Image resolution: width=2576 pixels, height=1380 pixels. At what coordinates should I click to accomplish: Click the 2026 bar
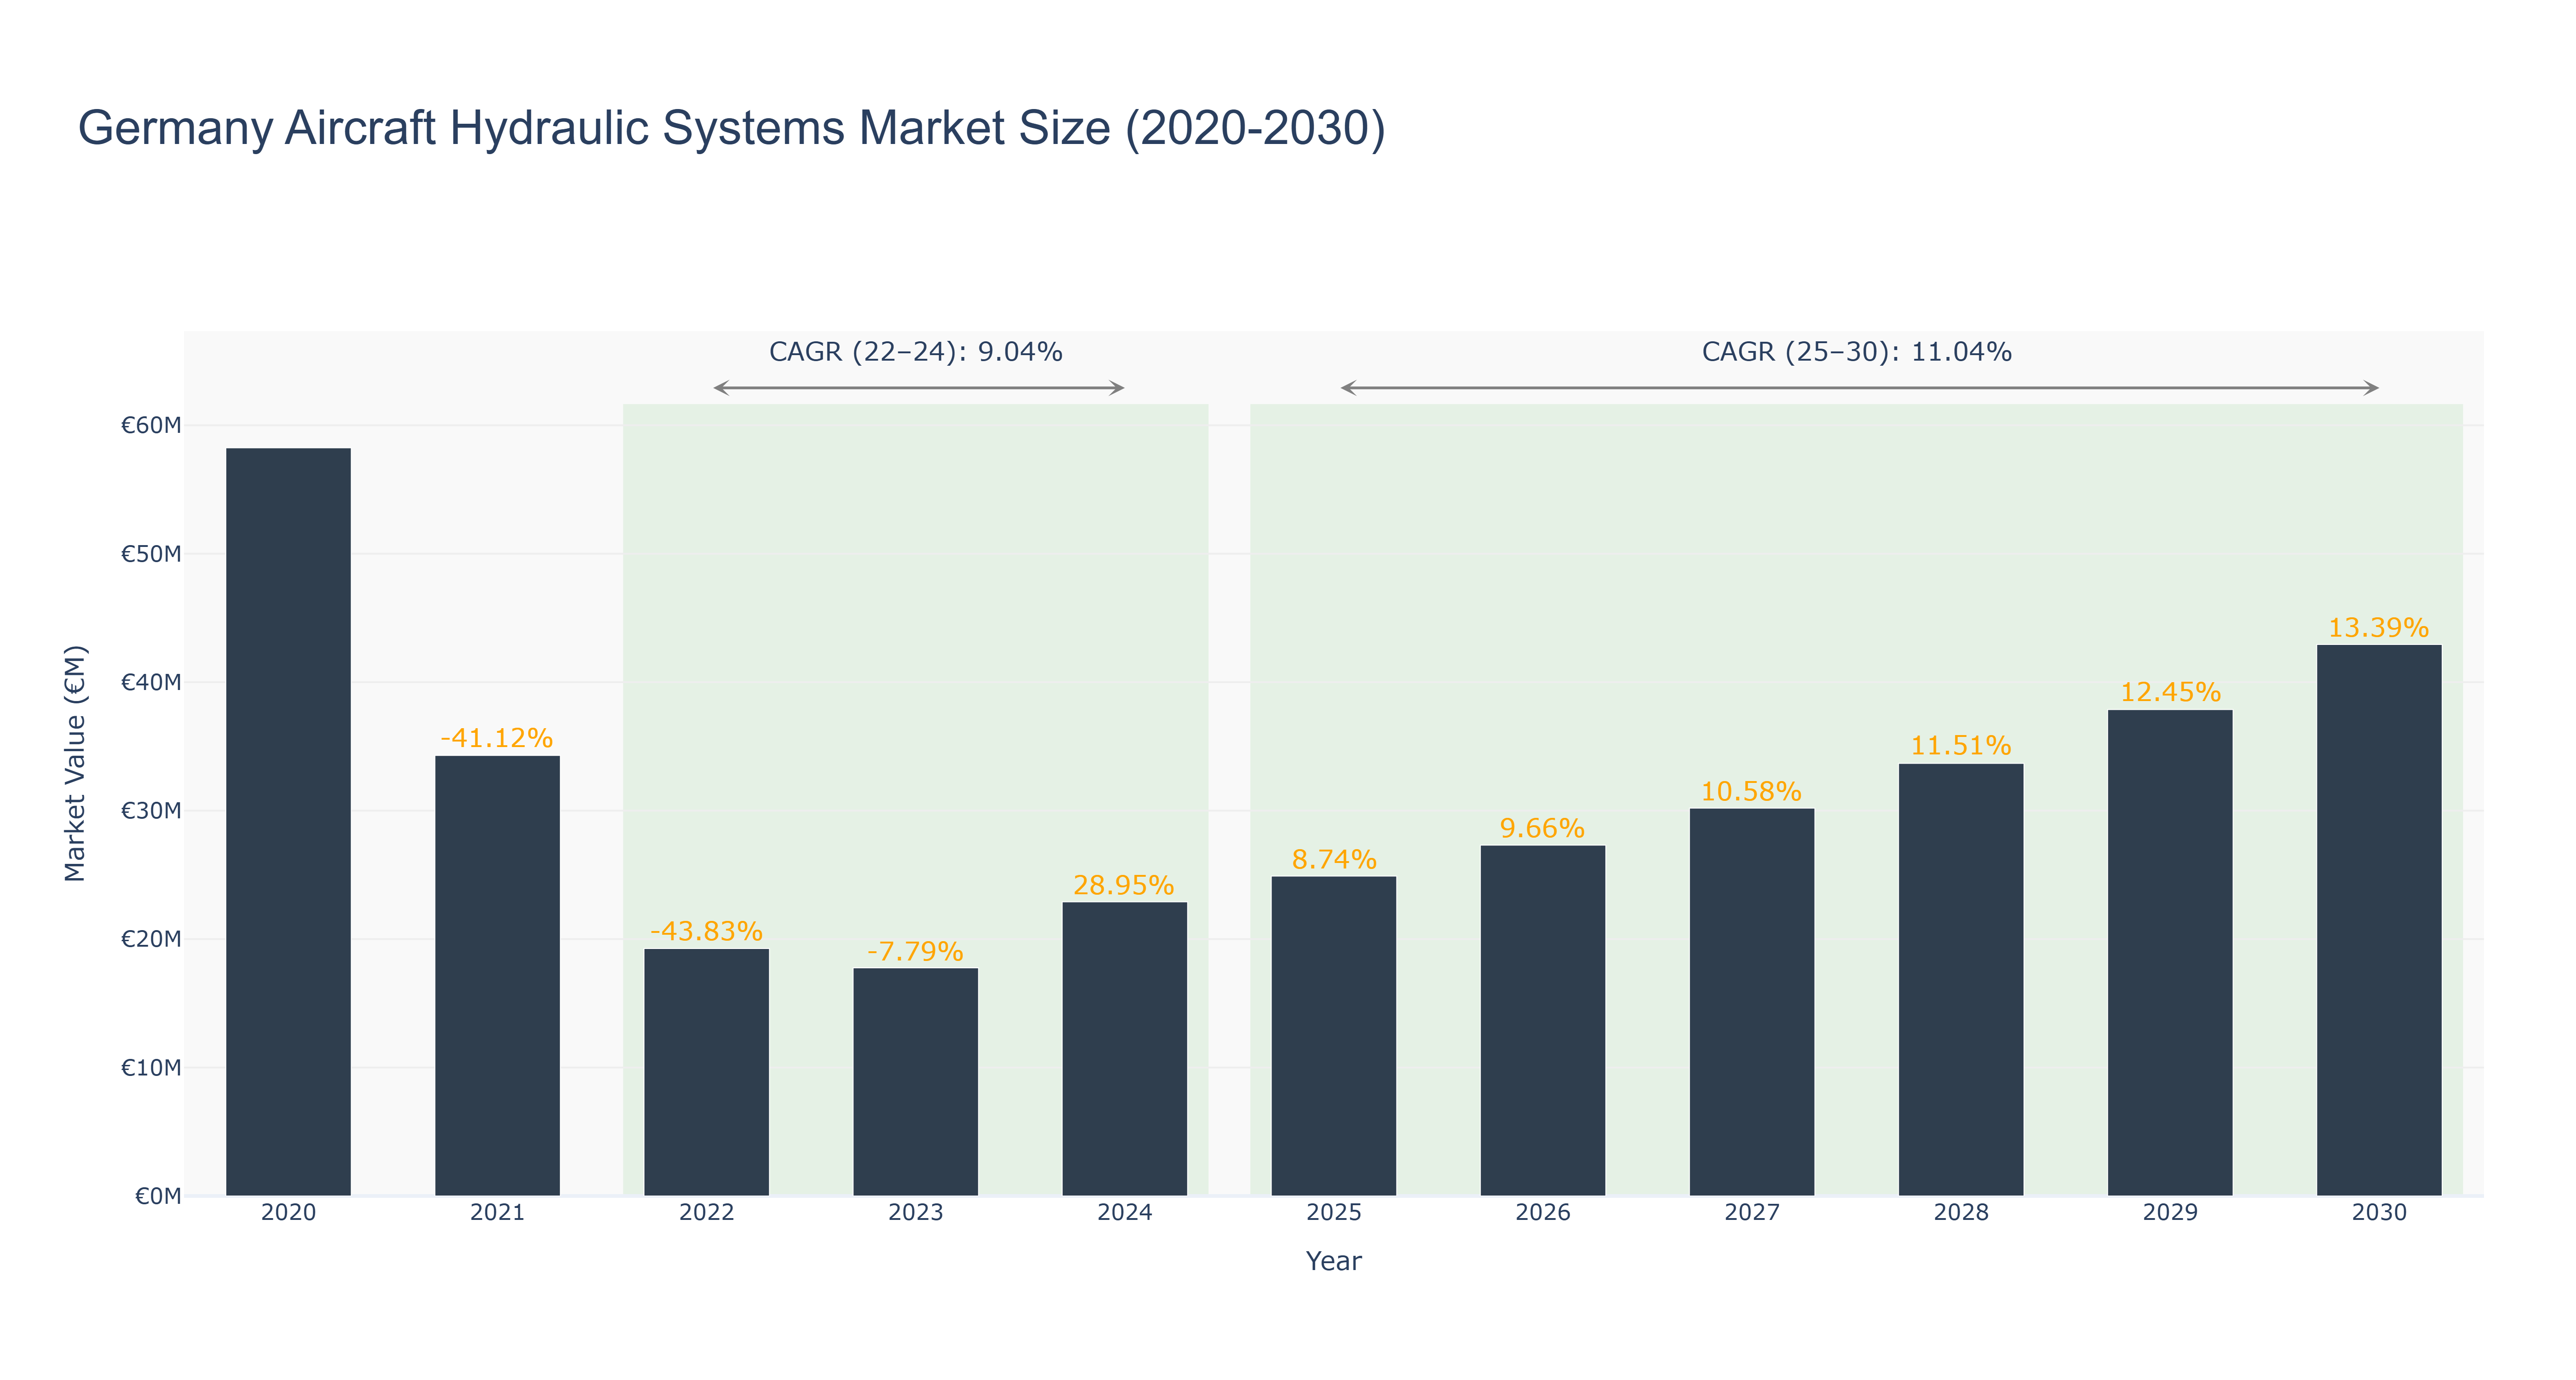[1542, 1021]
